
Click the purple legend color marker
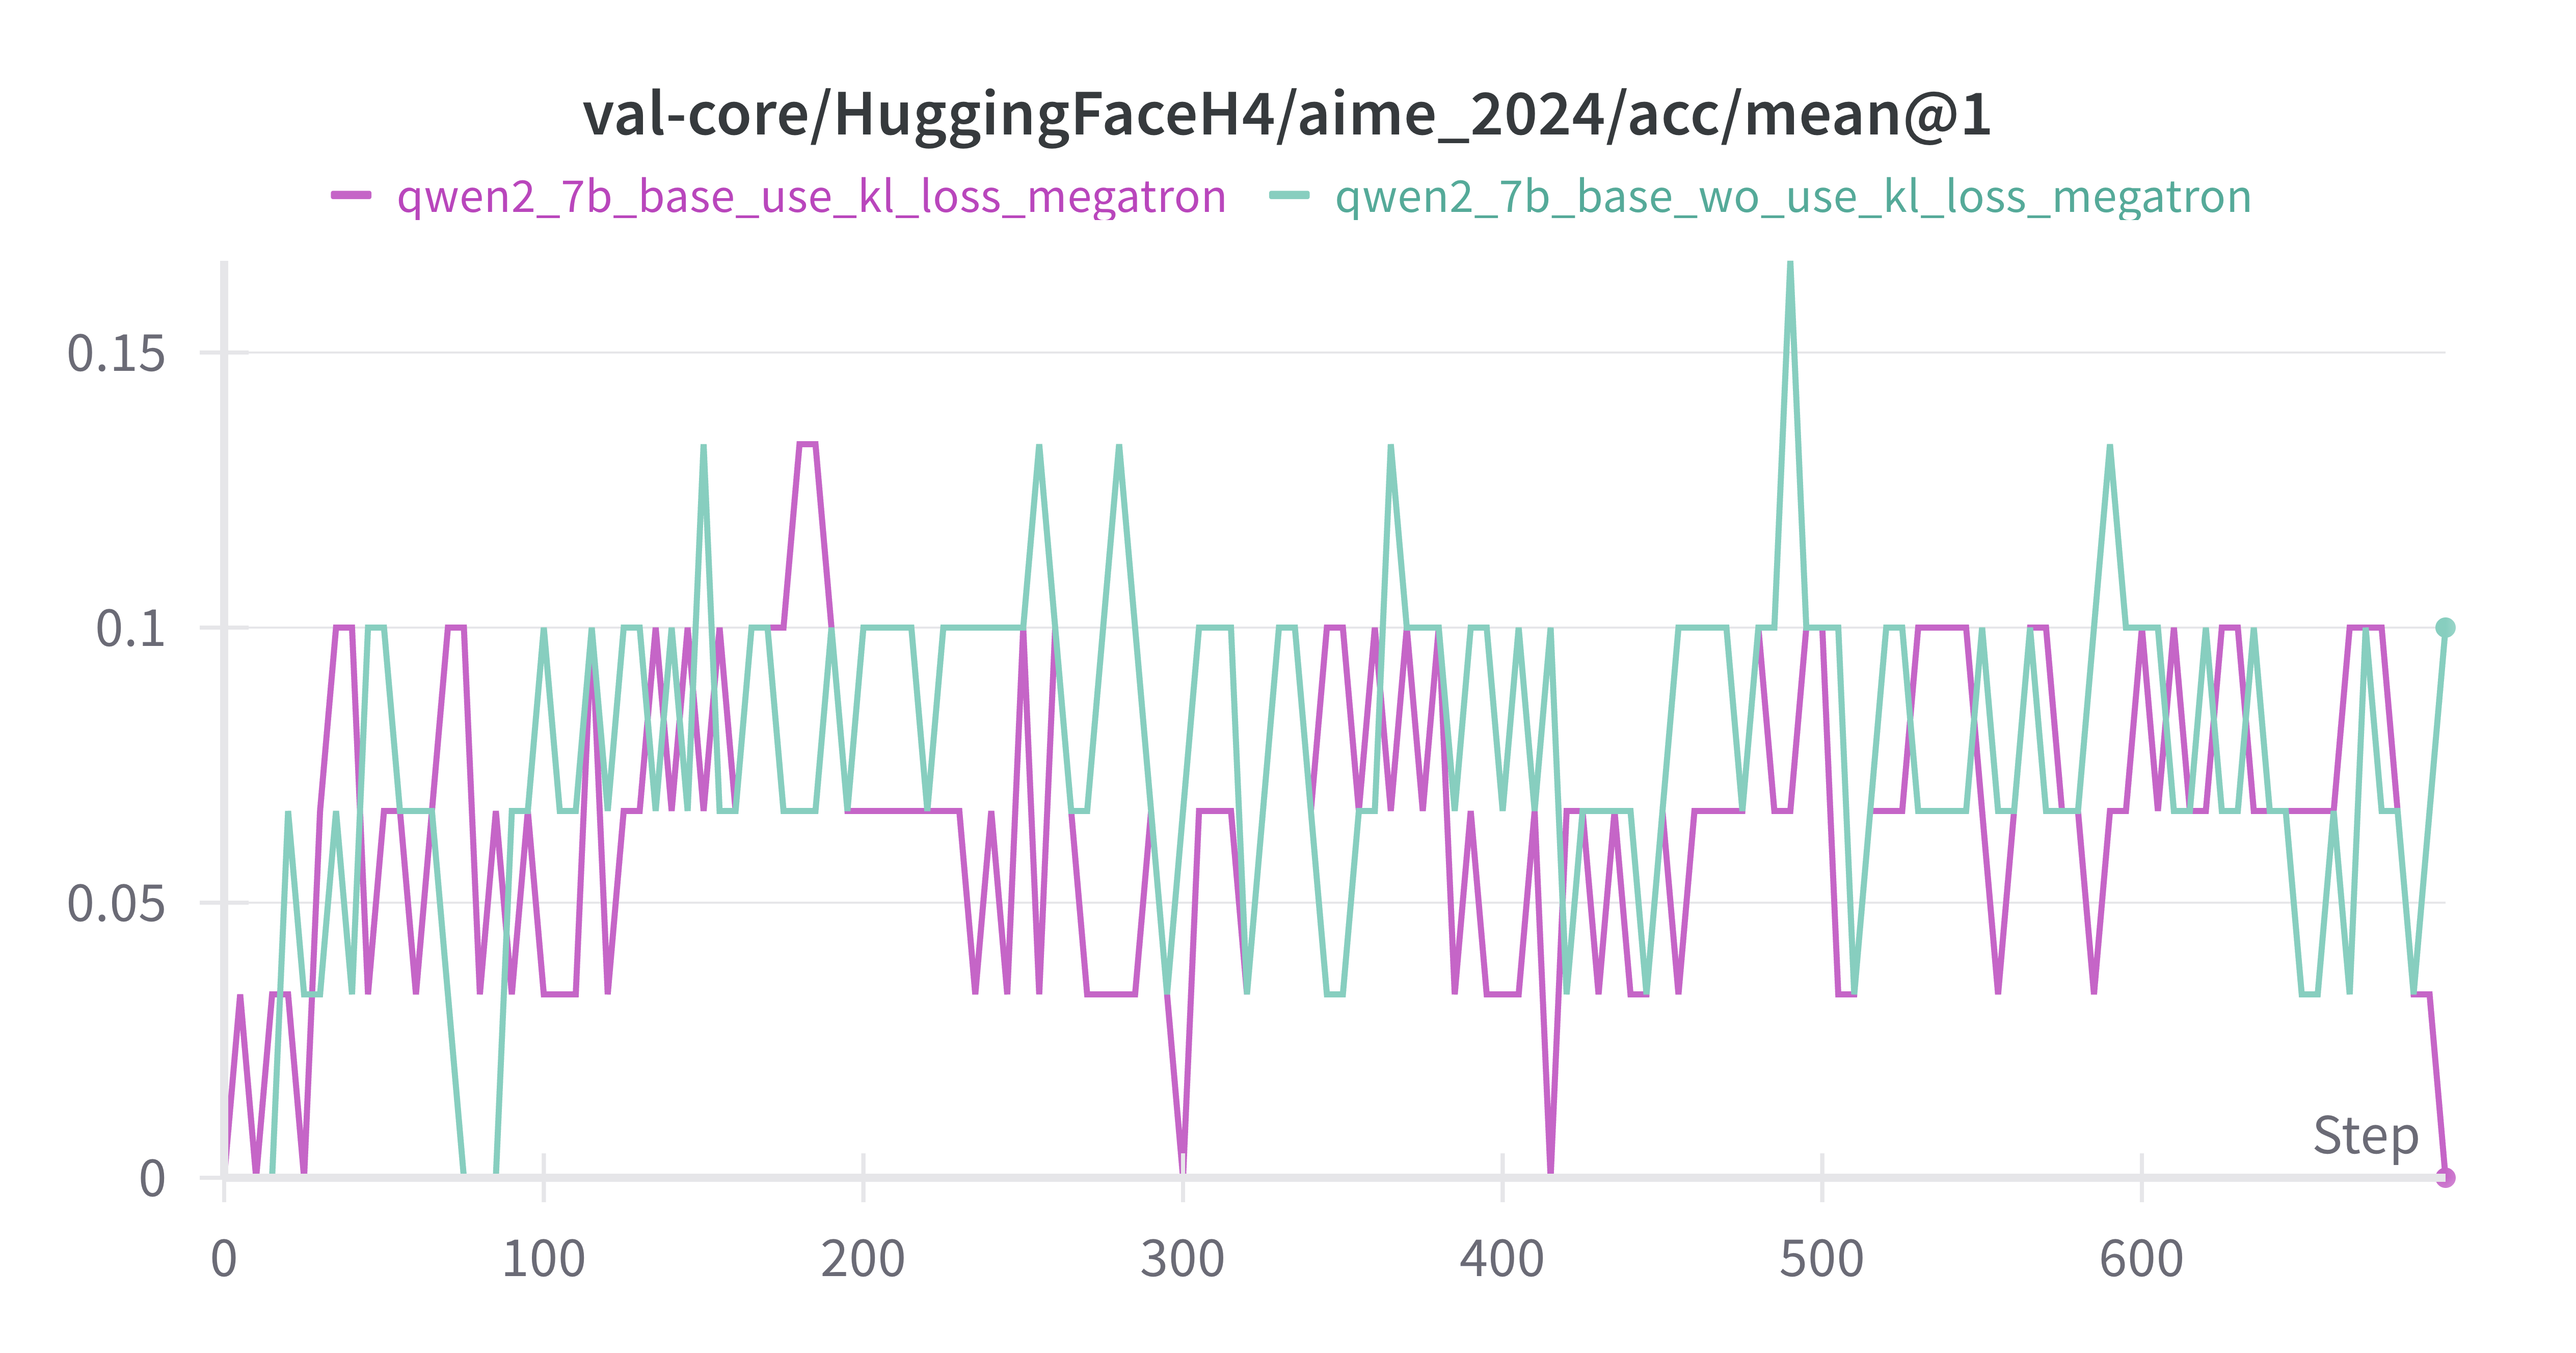[351, 196]
